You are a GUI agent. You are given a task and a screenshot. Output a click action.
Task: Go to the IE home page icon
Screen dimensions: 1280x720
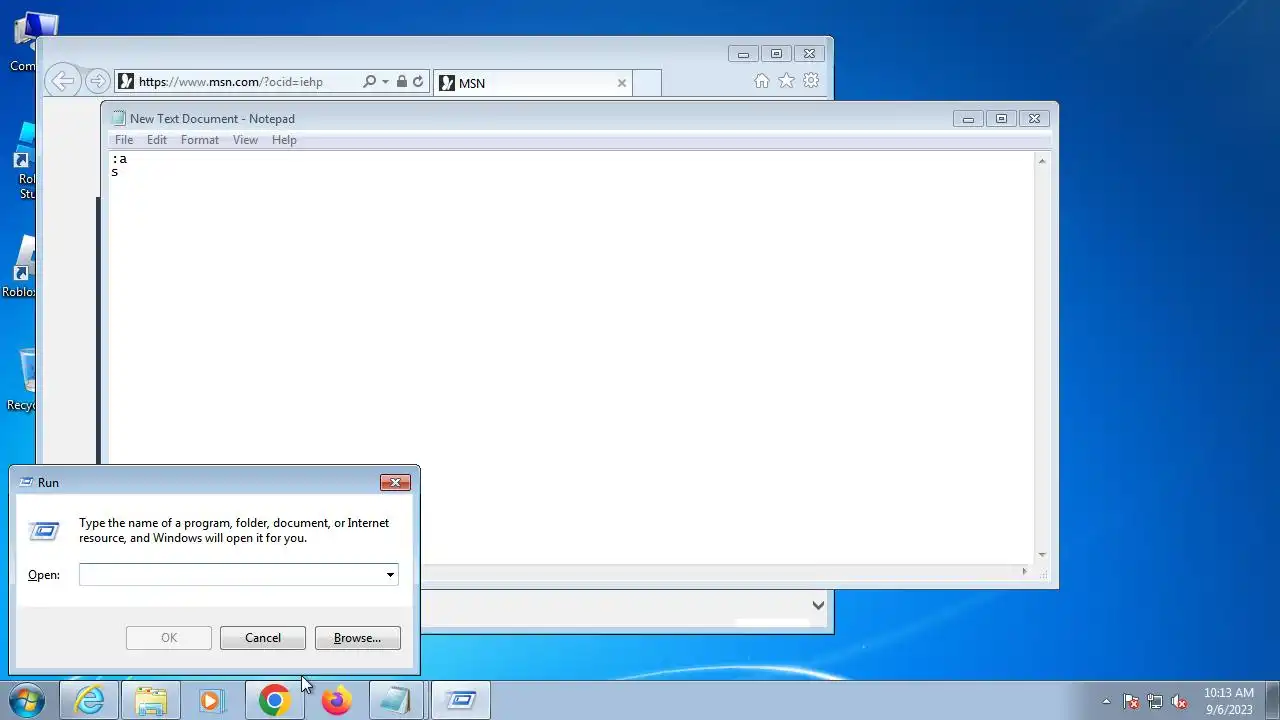(x=762, y=81)
